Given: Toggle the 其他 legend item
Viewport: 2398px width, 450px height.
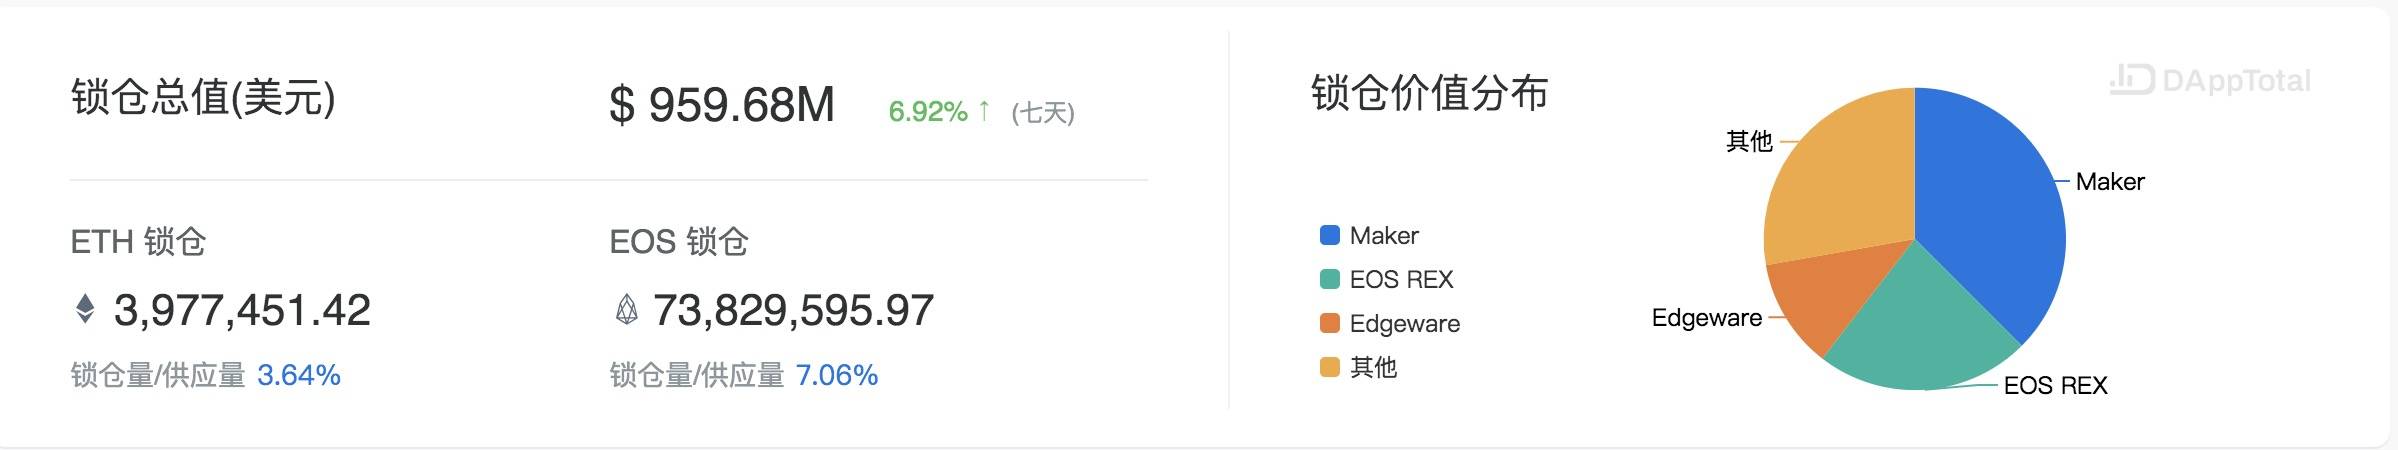Looking at the screenshot, I should pos(1358,367).
